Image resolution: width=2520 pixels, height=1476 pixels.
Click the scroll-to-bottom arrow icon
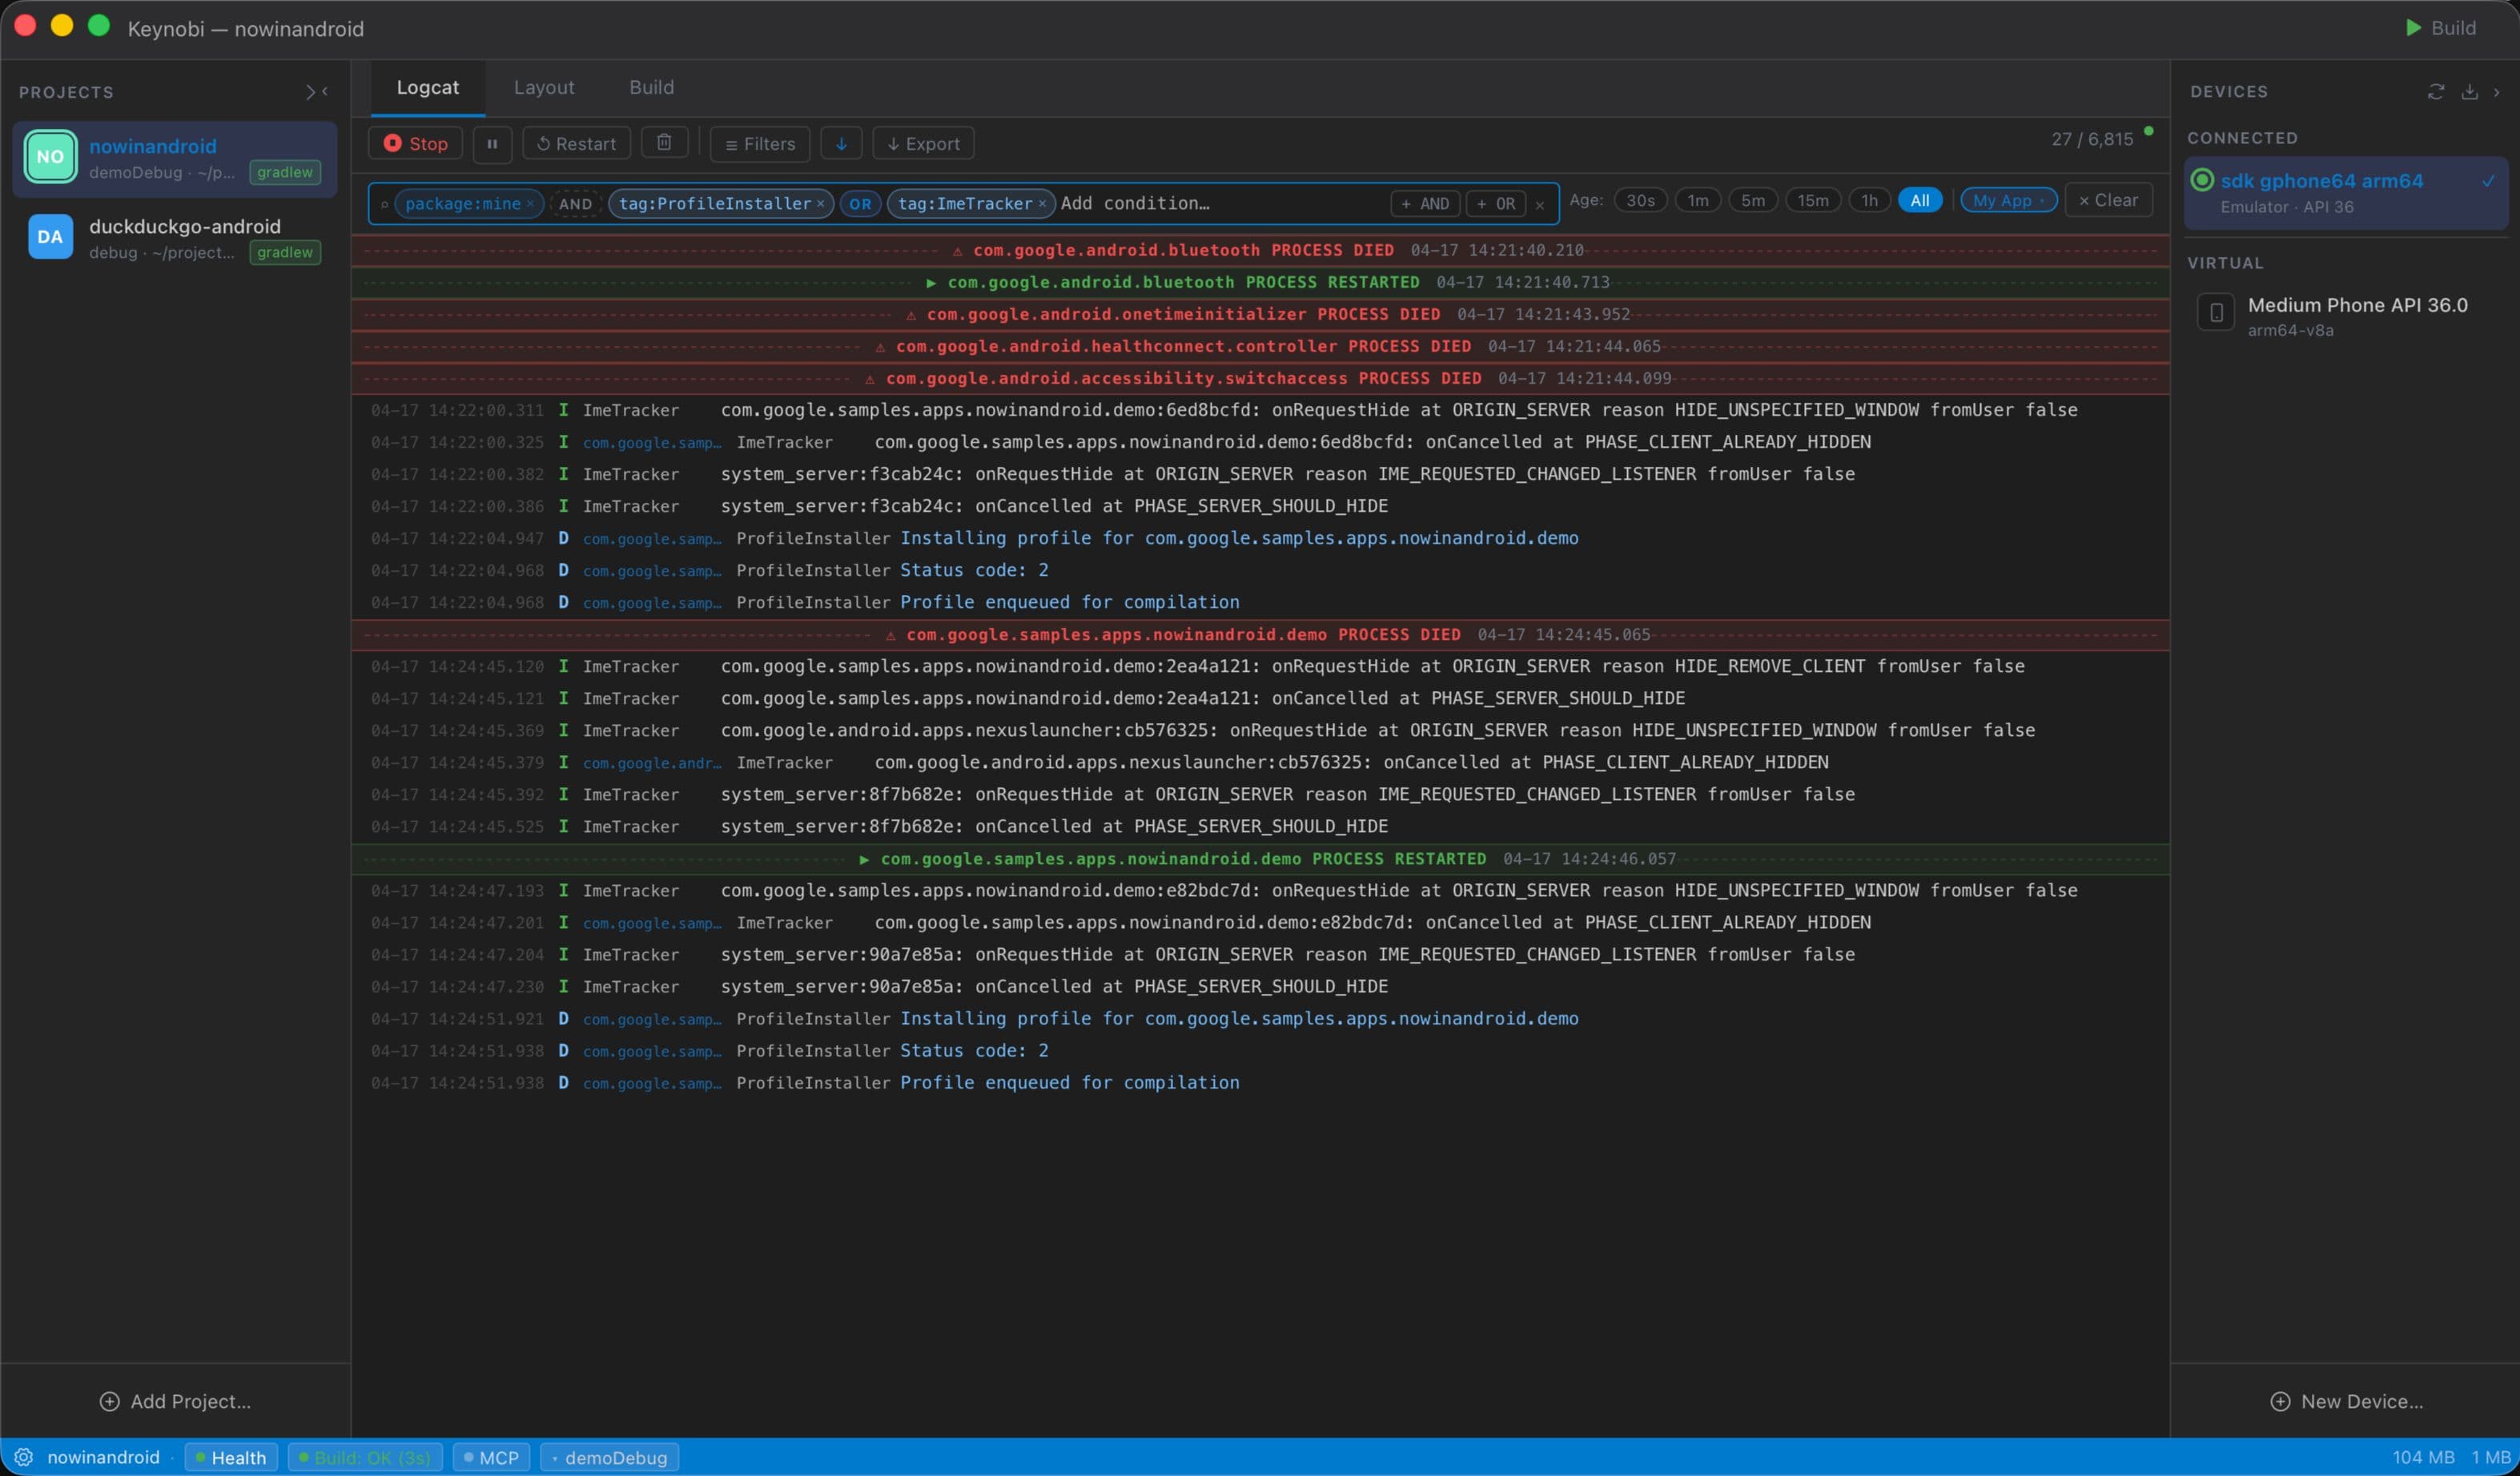841,143
